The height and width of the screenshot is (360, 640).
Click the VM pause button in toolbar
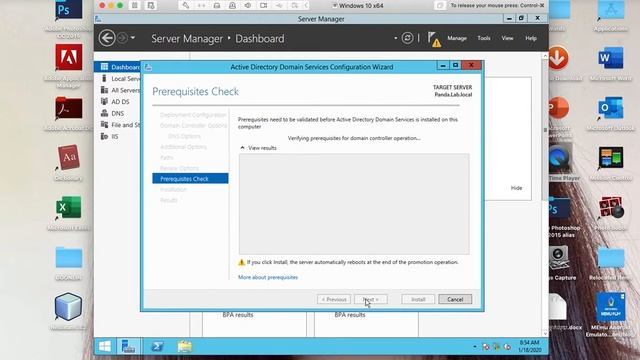point(134,5)
